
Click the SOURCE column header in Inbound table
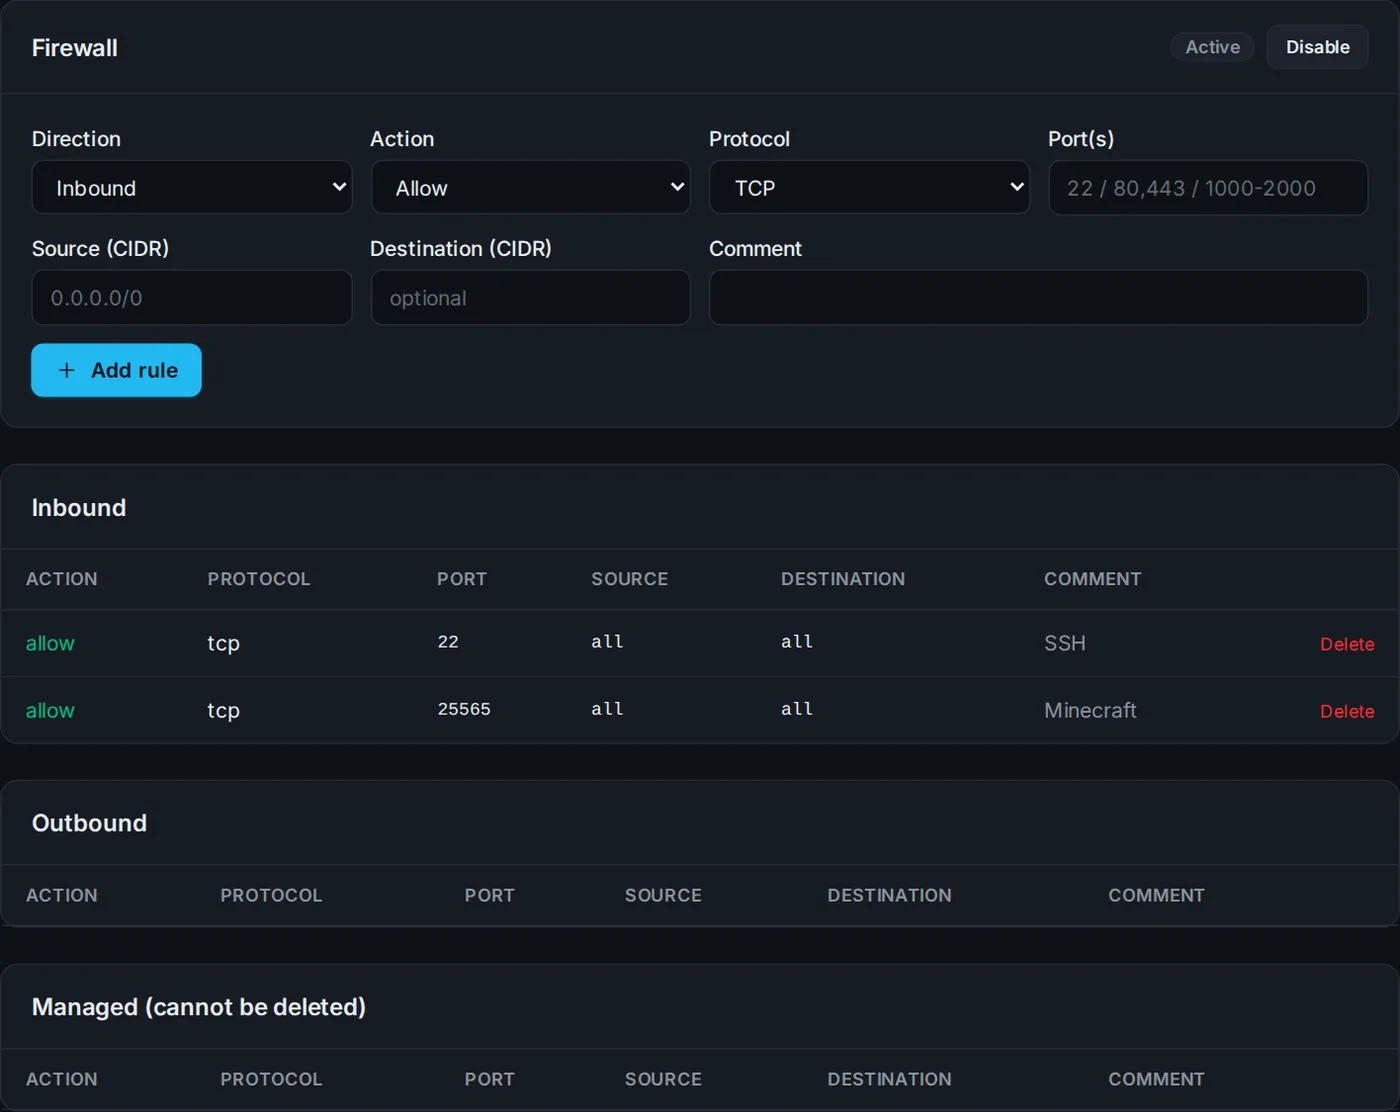(x=630, y=579)
